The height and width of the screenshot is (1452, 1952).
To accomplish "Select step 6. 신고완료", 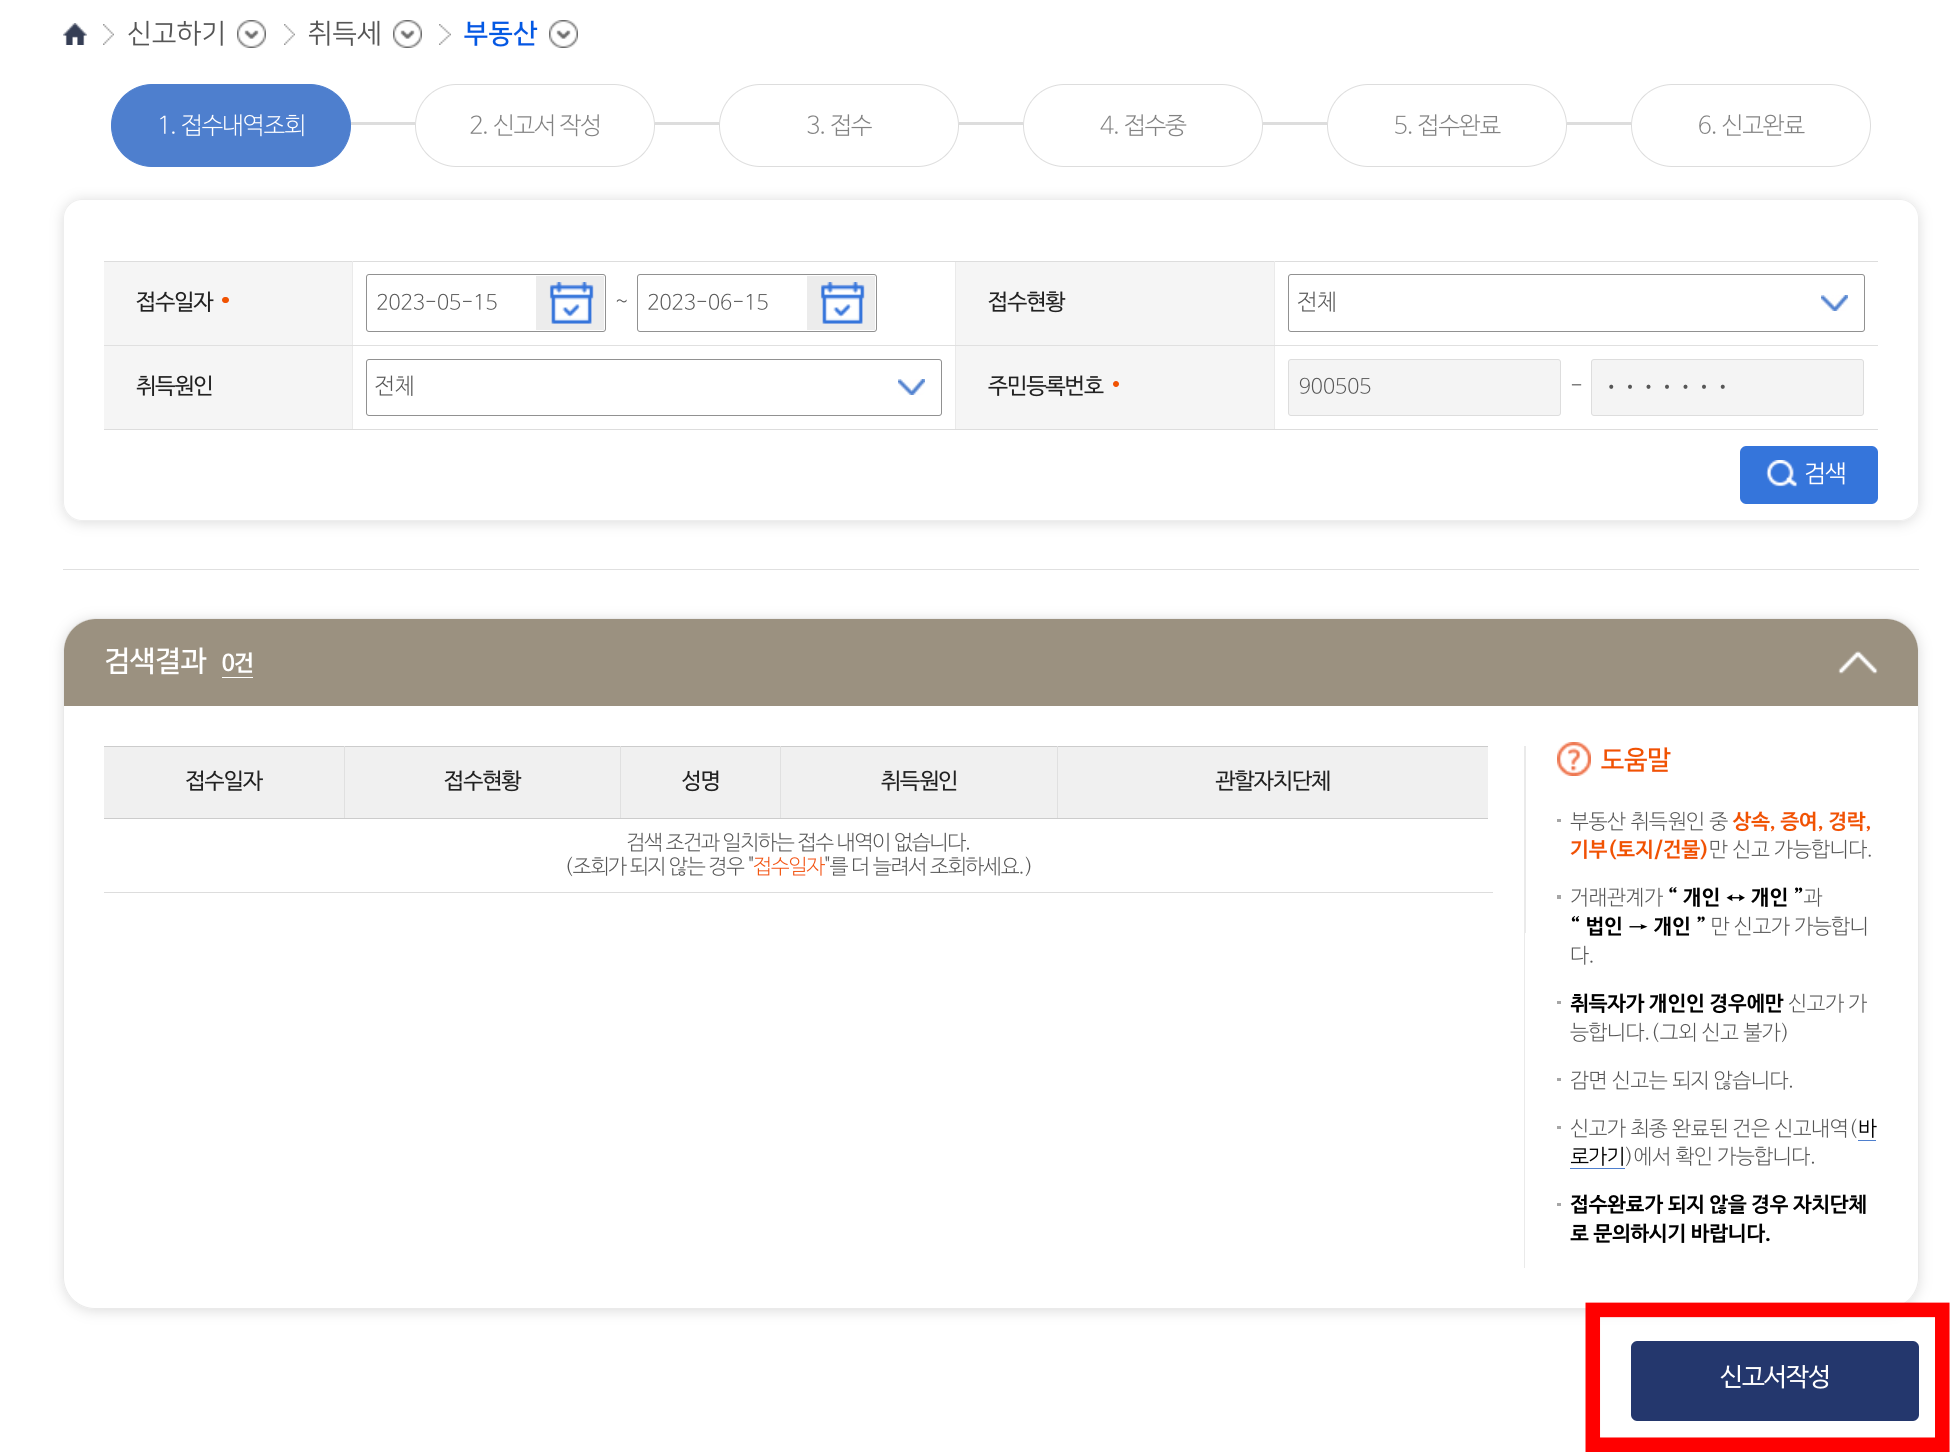I will pyautogui.click(x=1751, y=125).
